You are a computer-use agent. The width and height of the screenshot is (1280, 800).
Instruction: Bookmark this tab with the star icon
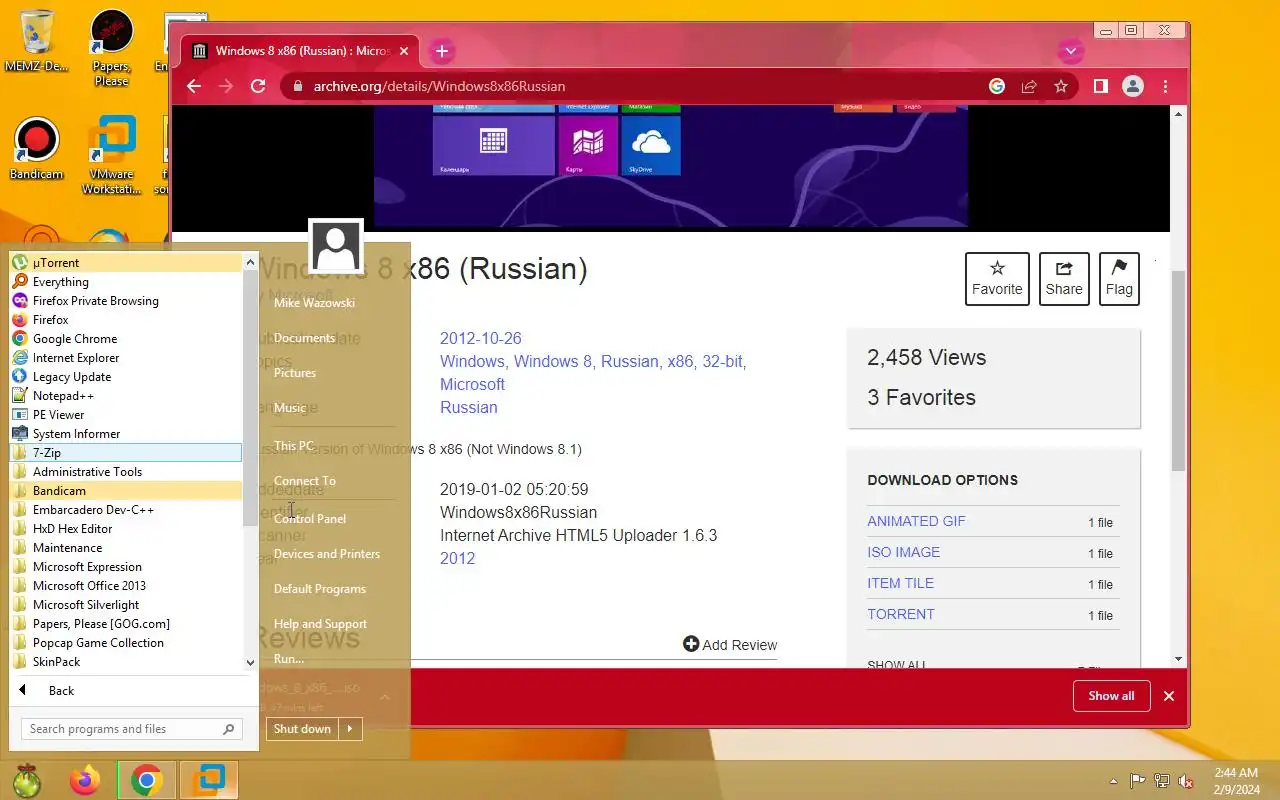coord(1061,86)
